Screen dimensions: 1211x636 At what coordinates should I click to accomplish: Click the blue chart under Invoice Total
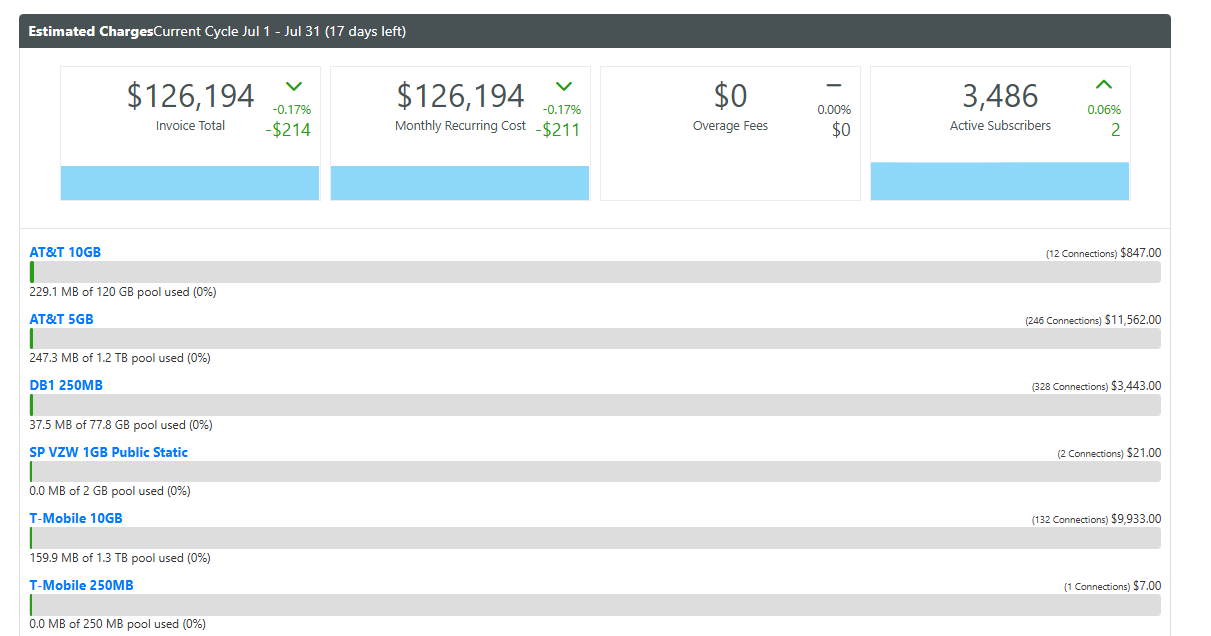(x=190, y=183)
